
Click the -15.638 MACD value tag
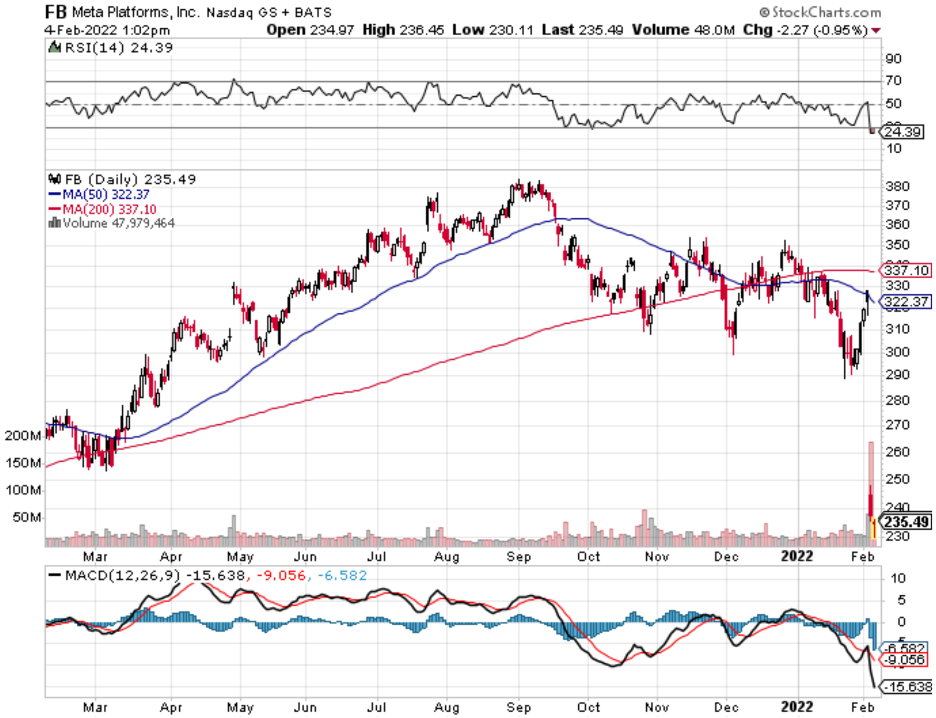tap(908, 687)
